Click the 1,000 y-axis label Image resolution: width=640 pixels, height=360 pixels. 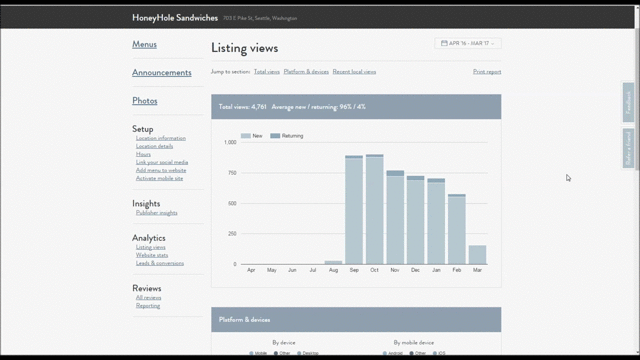(230, 142)
